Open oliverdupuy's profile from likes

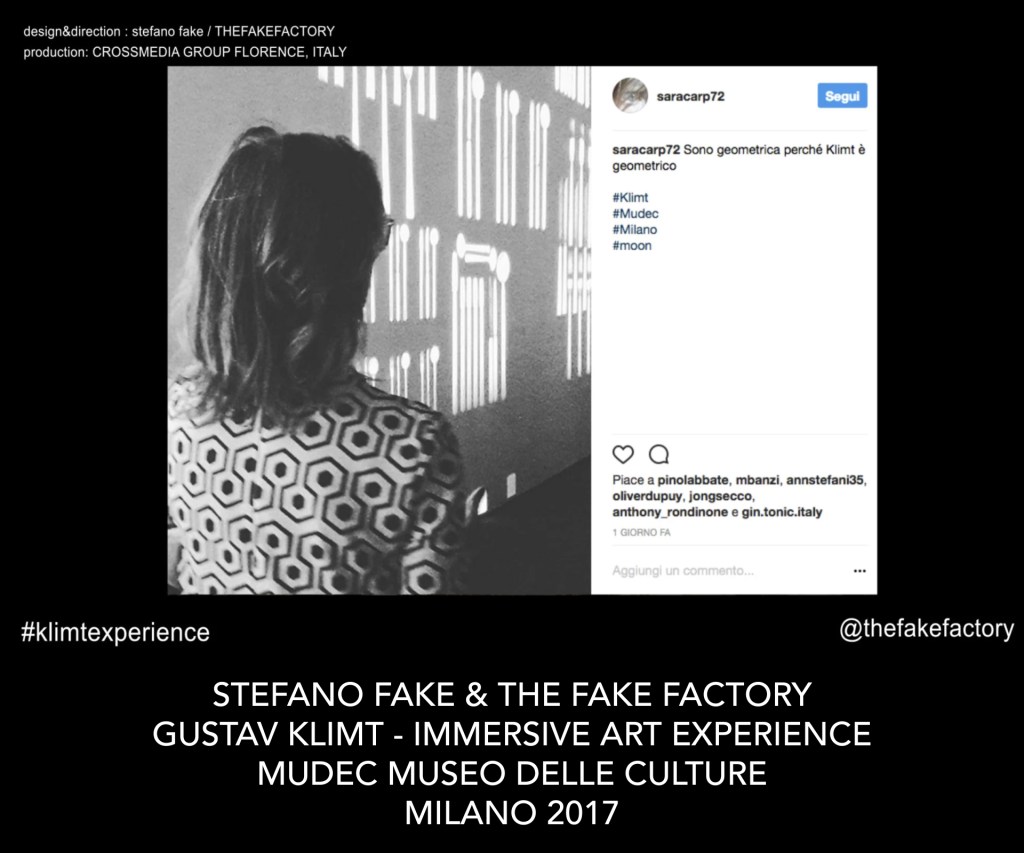[x=647, y=496]
